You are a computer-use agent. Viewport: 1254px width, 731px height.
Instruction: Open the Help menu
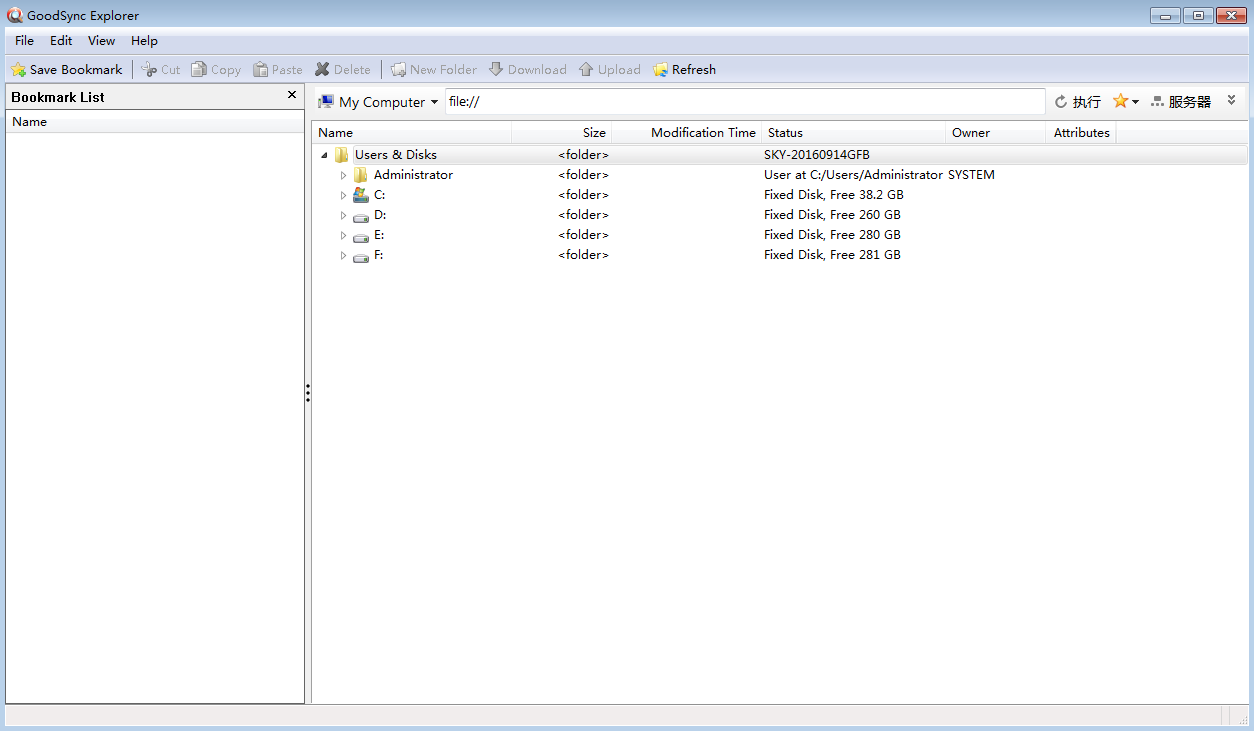(x=144, y=41)
